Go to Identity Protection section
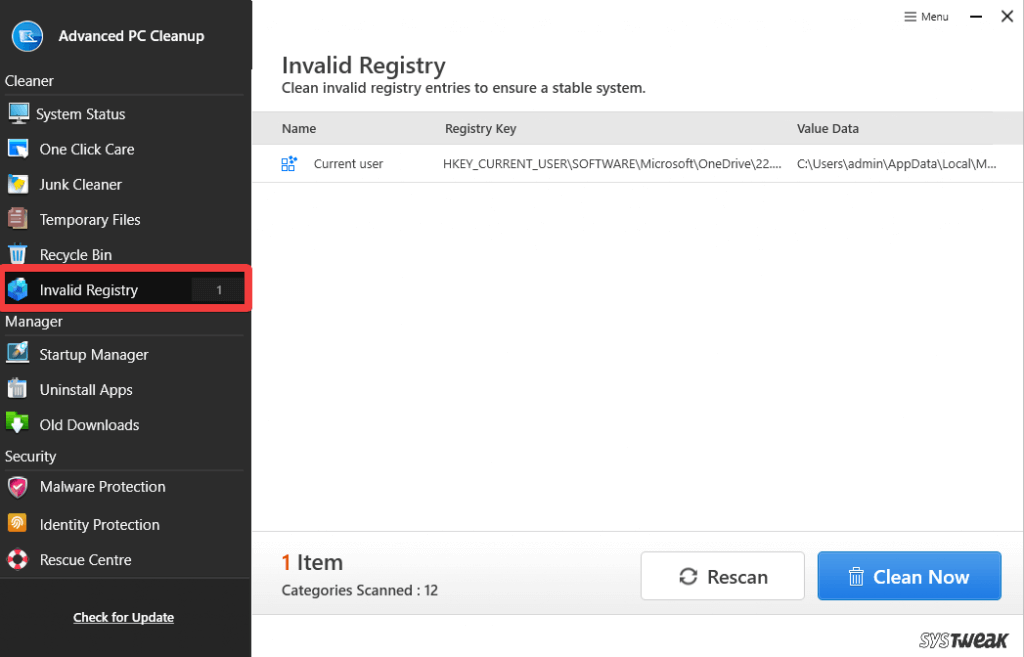The image size is (1024, 657). click(x=99, y=524)
